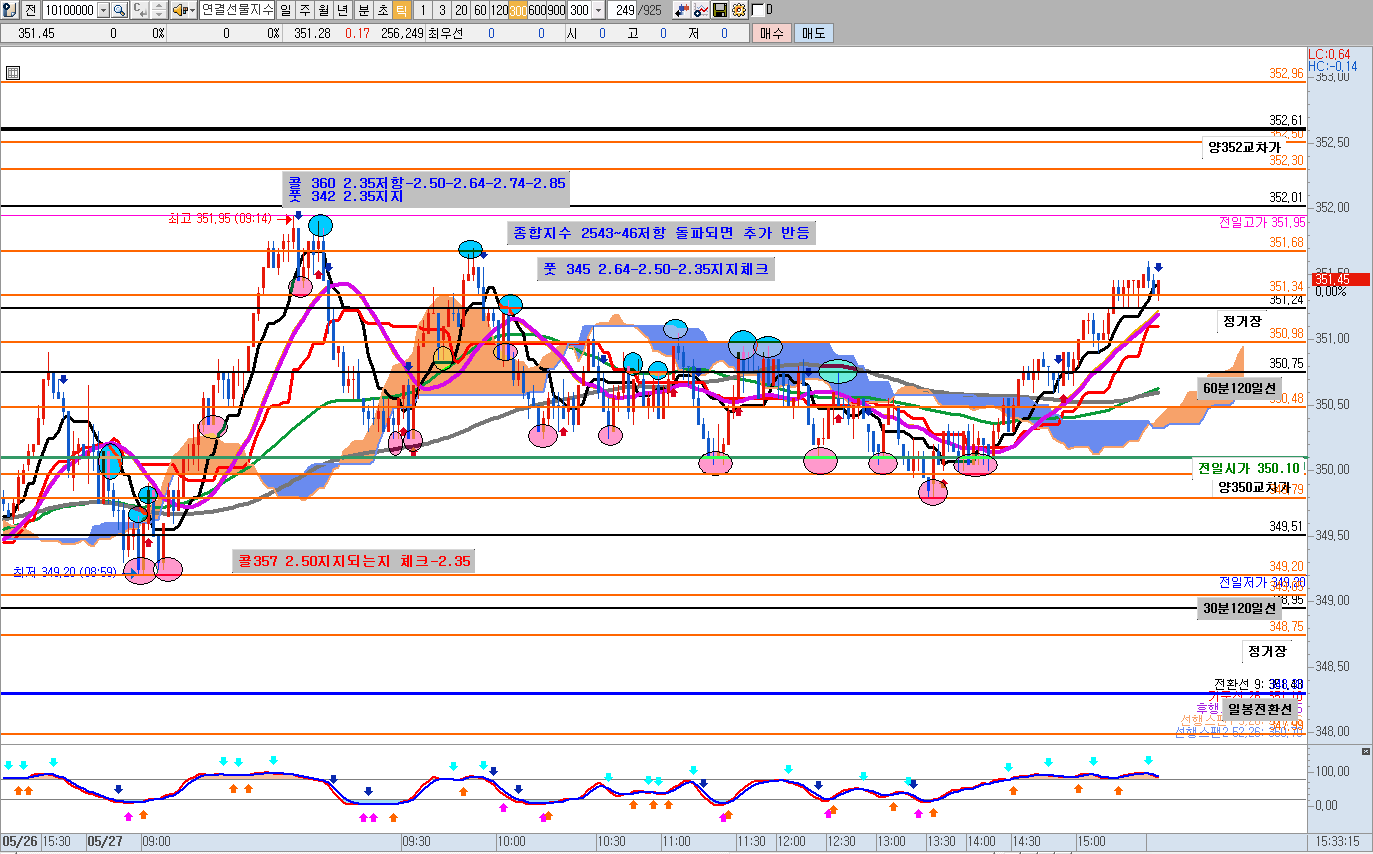Click the line chart indicator icon
This screenshot has height=854, width=1373.
[x=700, y=10]
